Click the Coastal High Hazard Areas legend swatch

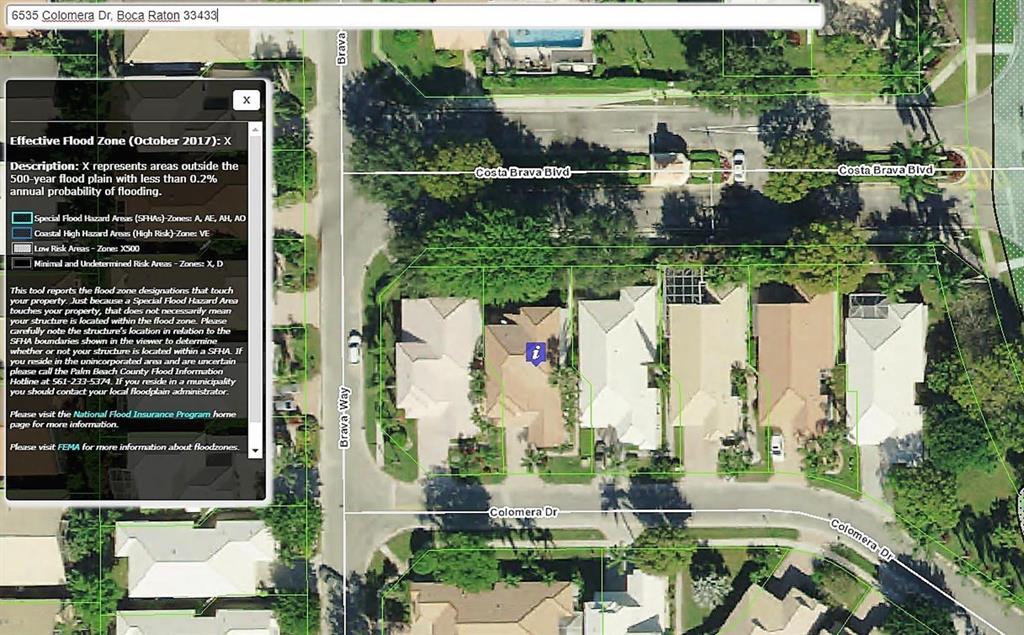click(x=21, y=233)
